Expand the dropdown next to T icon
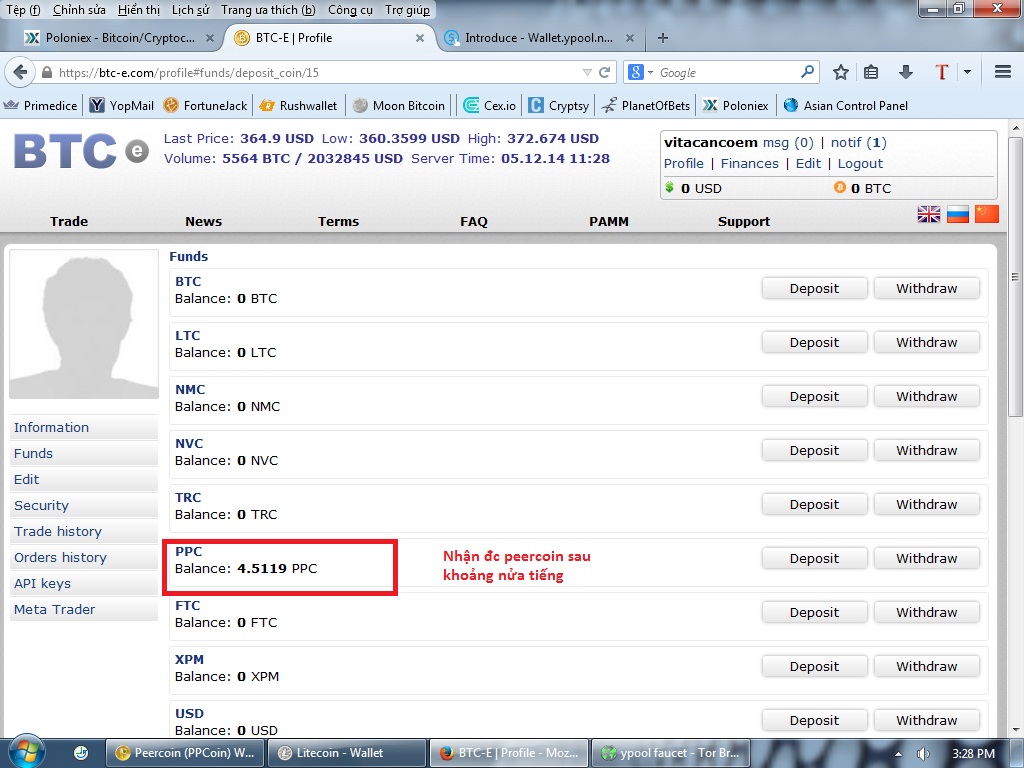The height and width of the screenshot is (768, 1024). click(967, 72)
